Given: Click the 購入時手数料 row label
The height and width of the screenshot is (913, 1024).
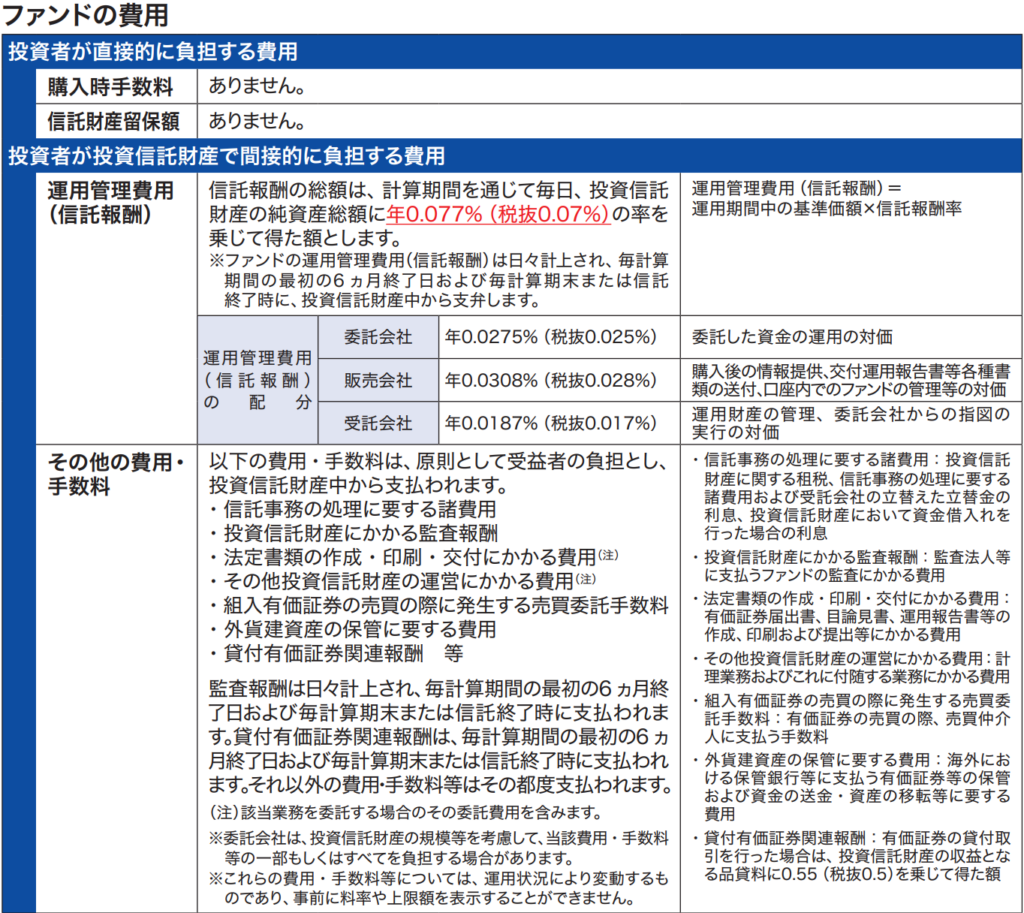Looking at the screenshot, I should coord(110,87).
